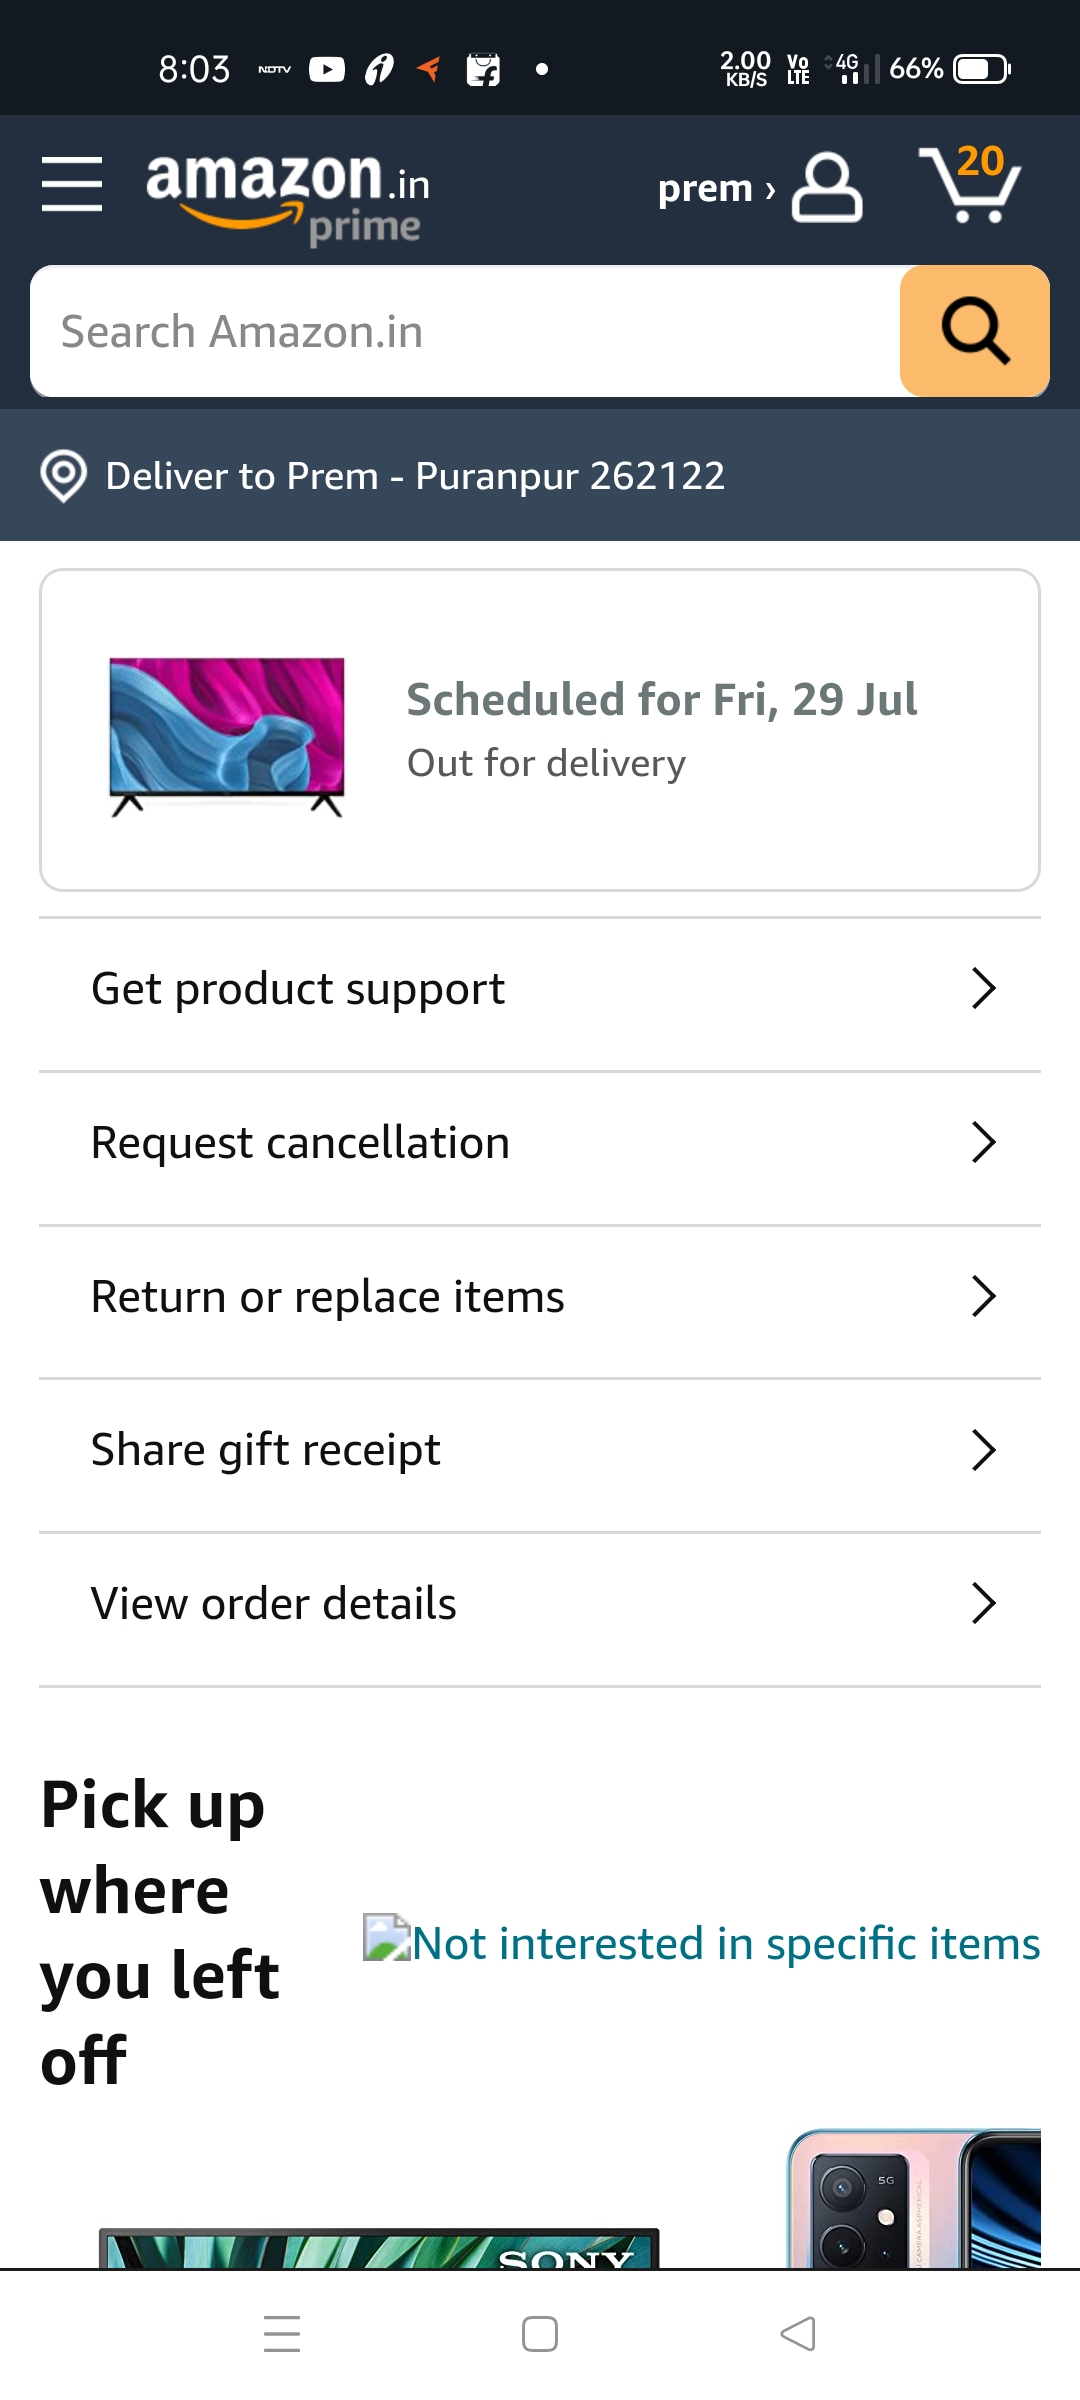Tap the Amazon.in prime logo
Image resolution: width=1080 pixels, height=2400 pixels.
click(x=288, y=195)
